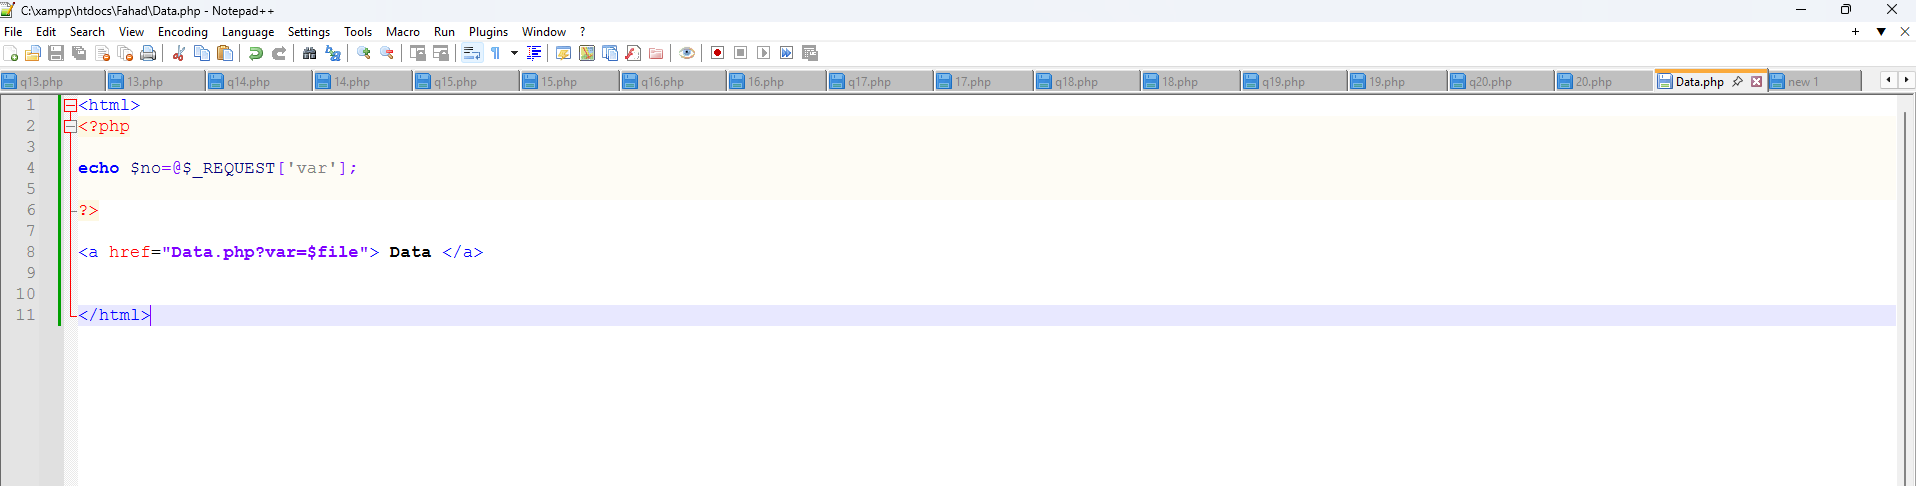Click the Print toolbar icon
The image size is (1916, 486).
pos(148,53)
